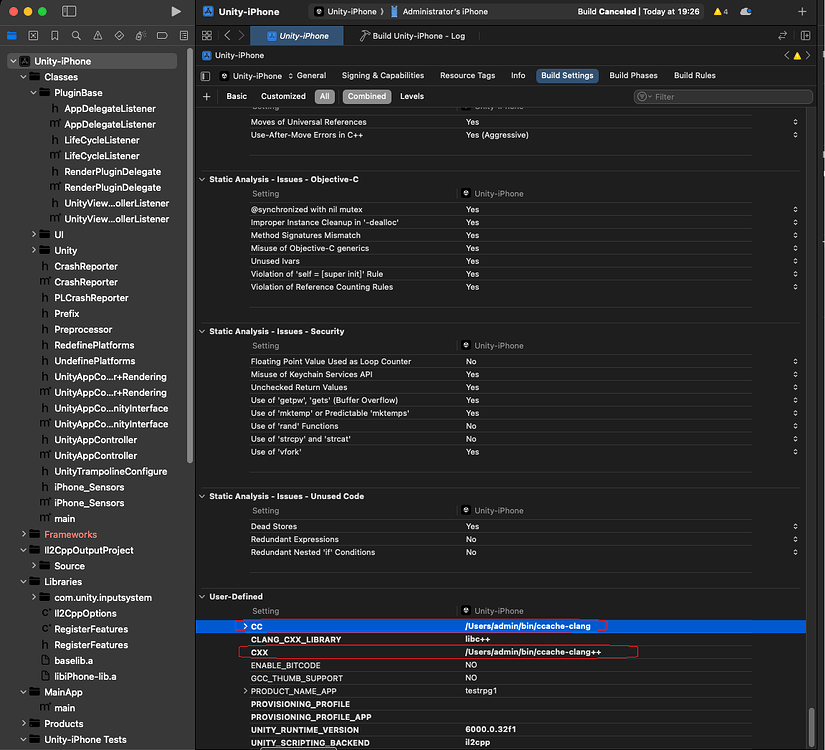Open the Bookmark navigator icon
Image resolution: width=825 pixels, height=750 pixels.
(x=55, y=35)
